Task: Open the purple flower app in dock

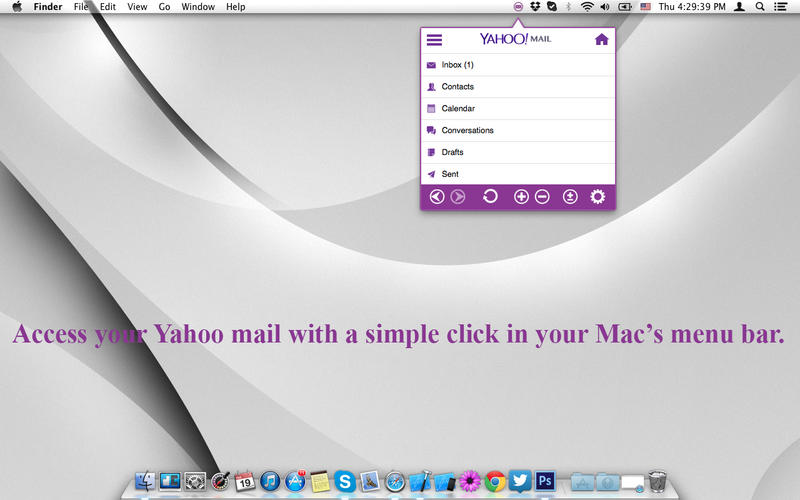Action: click(x=470, y=481)
